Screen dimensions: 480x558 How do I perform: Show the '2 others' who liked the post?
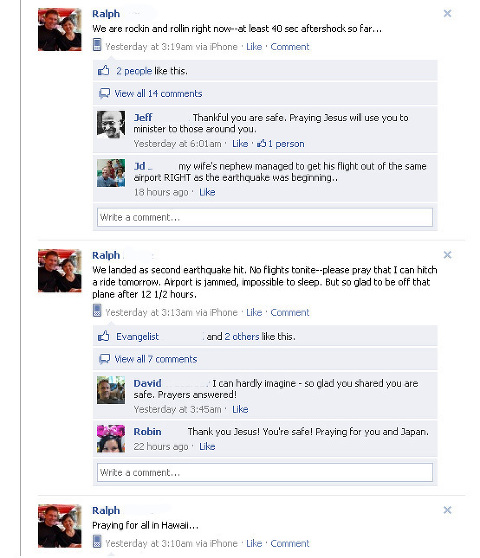point(242,336)
